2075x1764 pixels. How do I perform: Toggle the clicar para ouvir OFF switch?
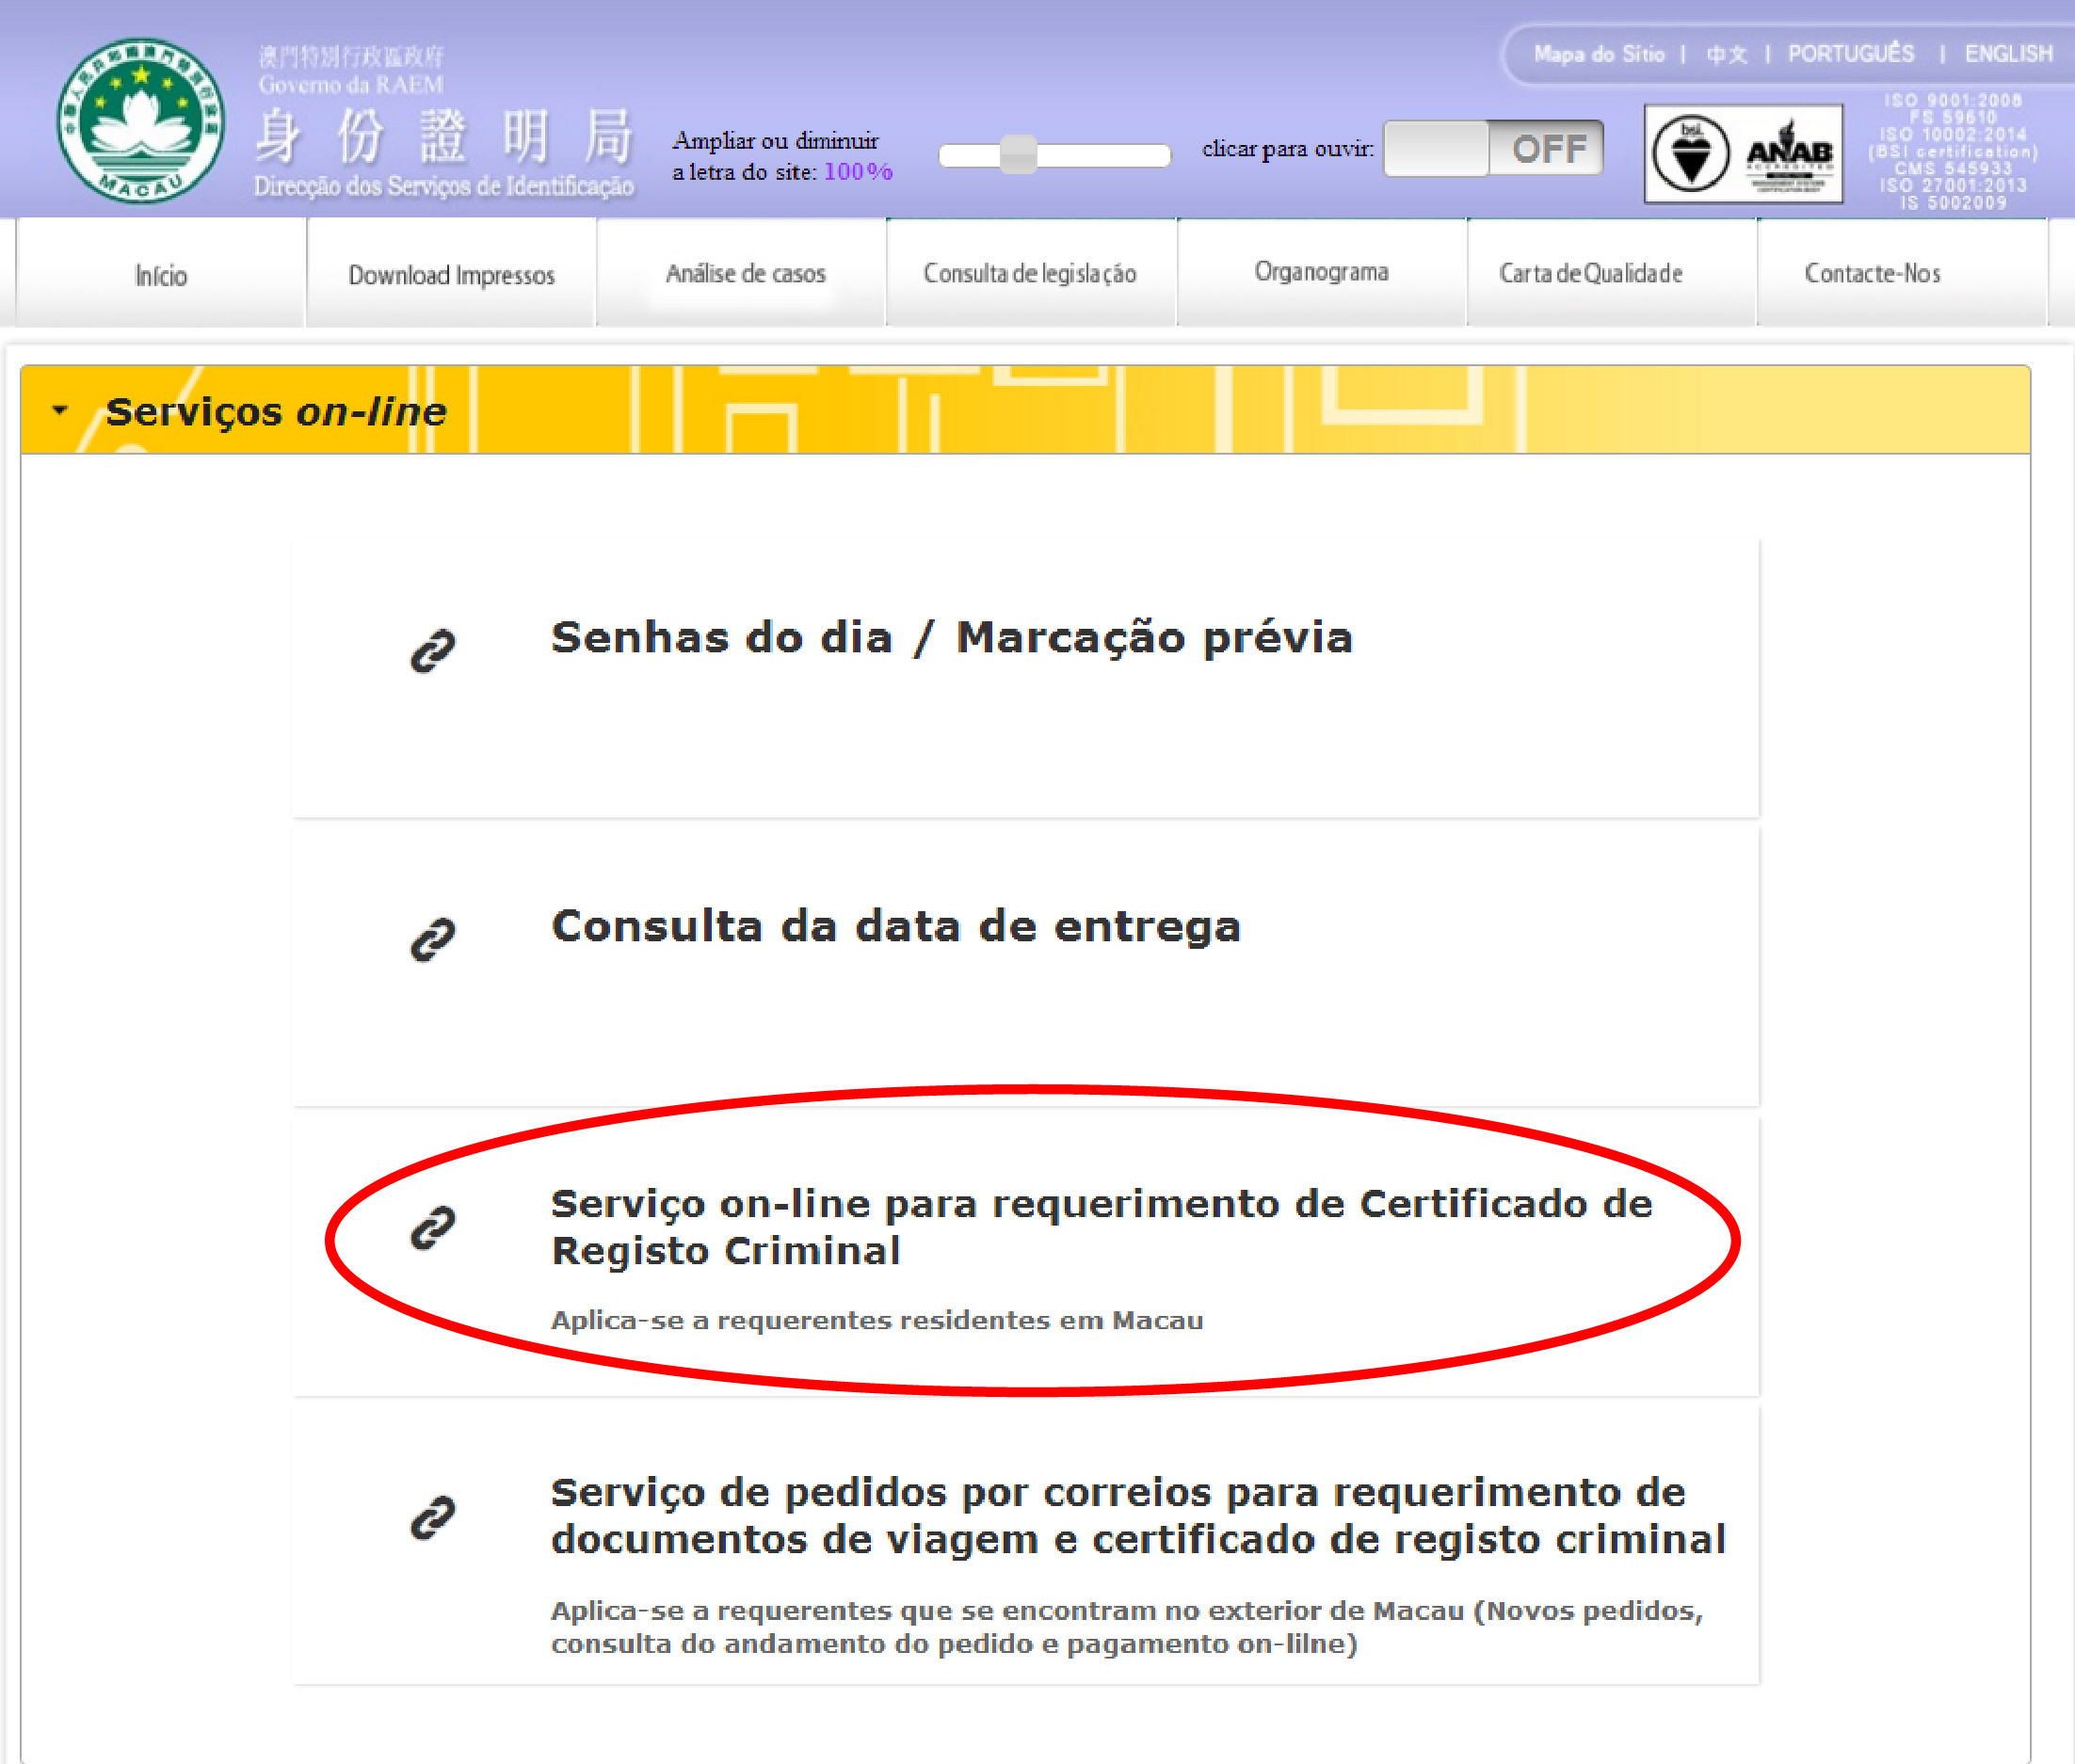[1493, 149]
